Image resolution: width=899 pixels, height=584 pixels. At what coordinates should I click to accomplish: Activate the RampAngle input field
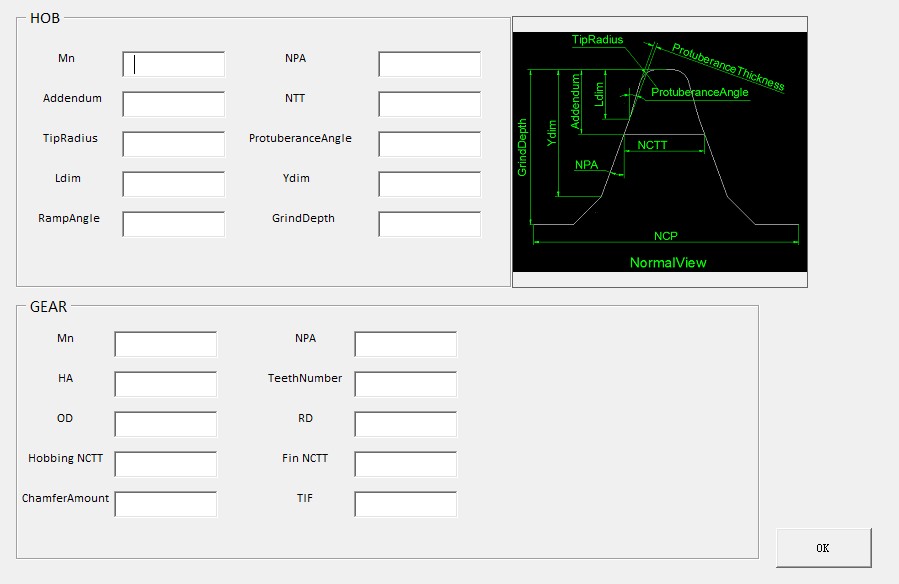tap(173, 224)
